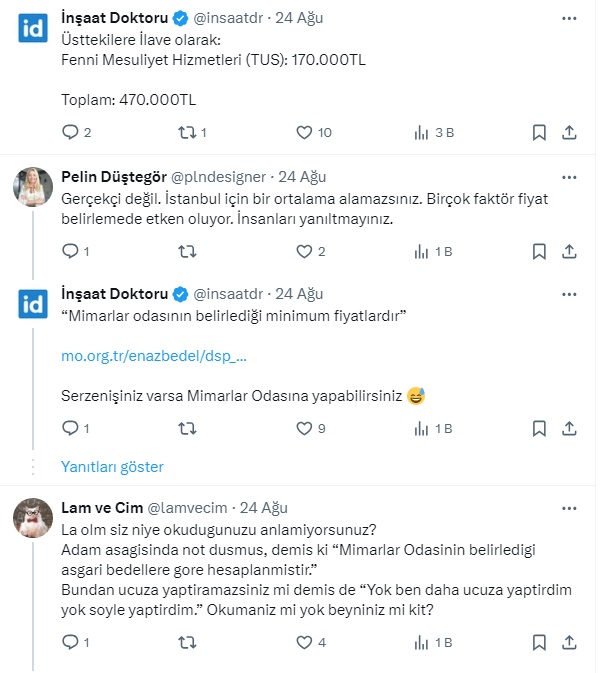Open more menu on first İnşaat Doktoru tweet
Image resolution: width=603 pixels, height=673 pixels.
[569, 18]
